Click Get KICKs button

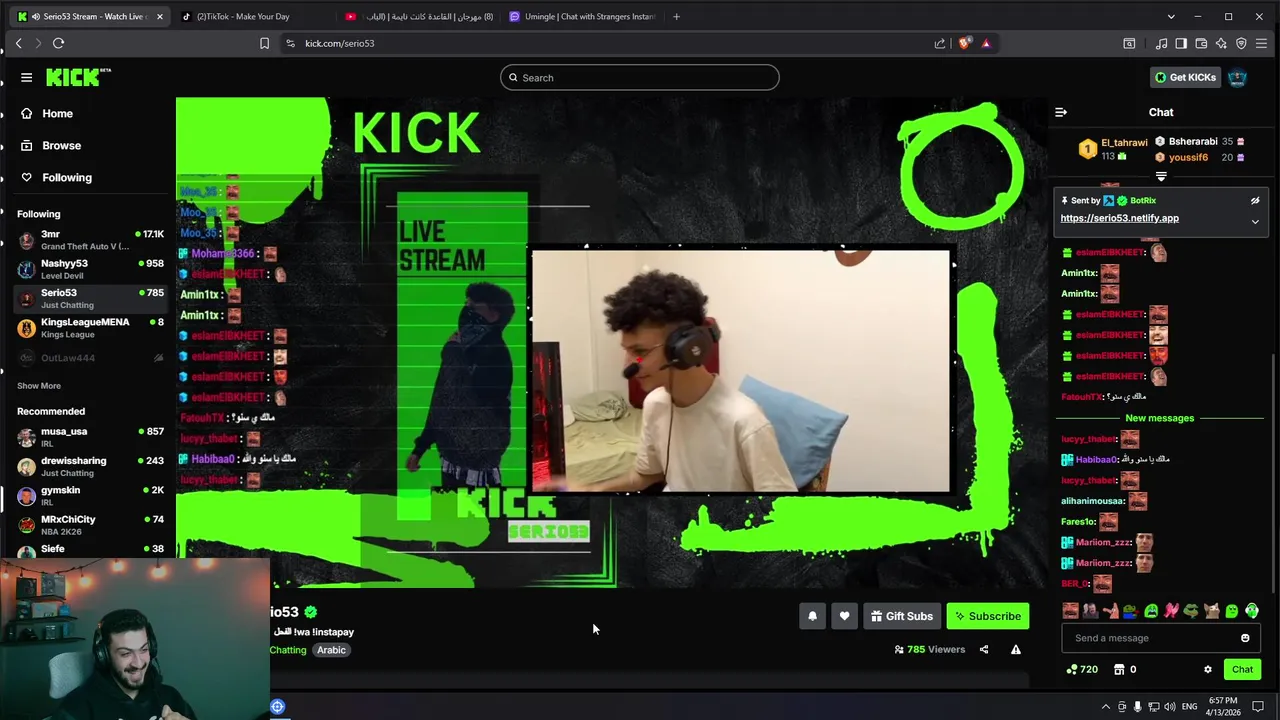point(1185,78)
